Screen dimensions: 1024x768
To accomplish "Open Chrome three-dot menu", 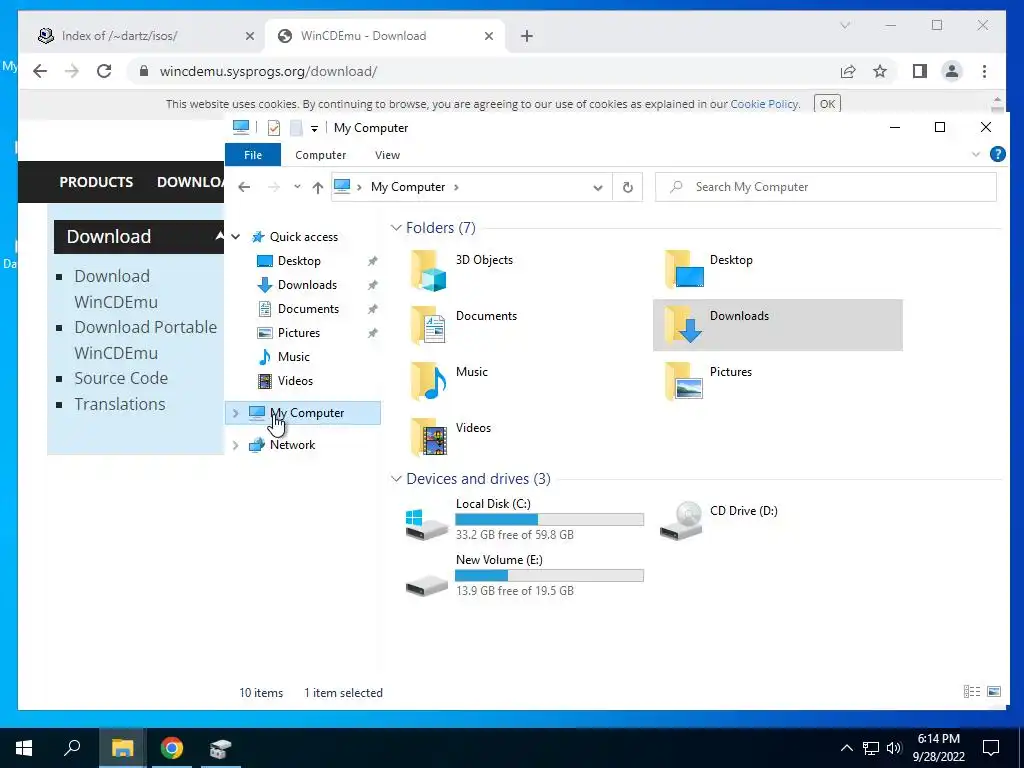I will click(x=984, y=71).
